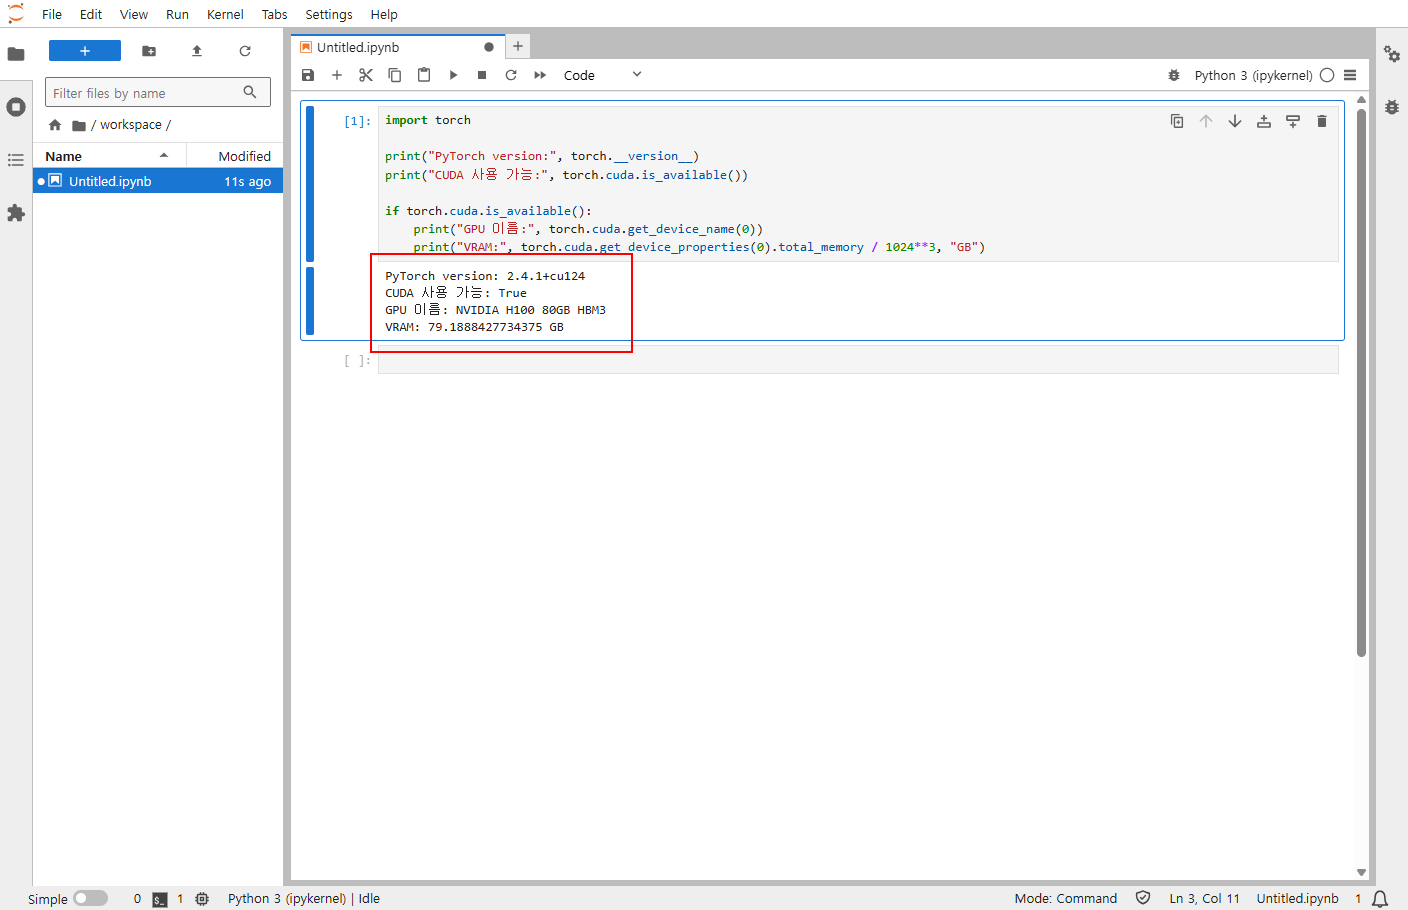Click the blue New Launcher plus button
The image size is (1408, 910).
point(85,51)
